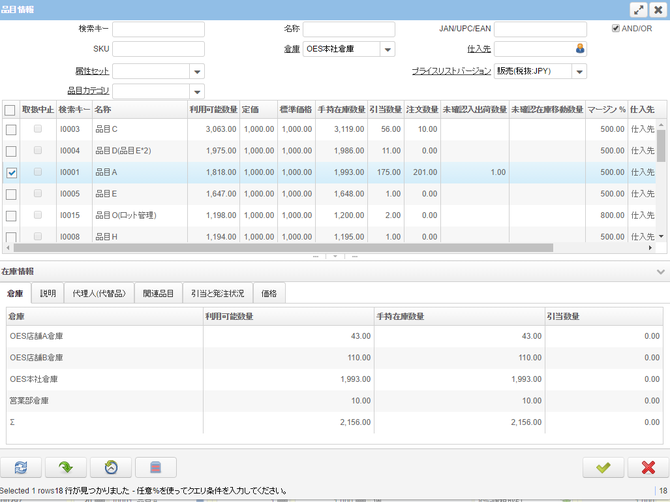Toggle the AND/OR checkbox
This screenshot has height=502, width=670.
coord(616,28)
